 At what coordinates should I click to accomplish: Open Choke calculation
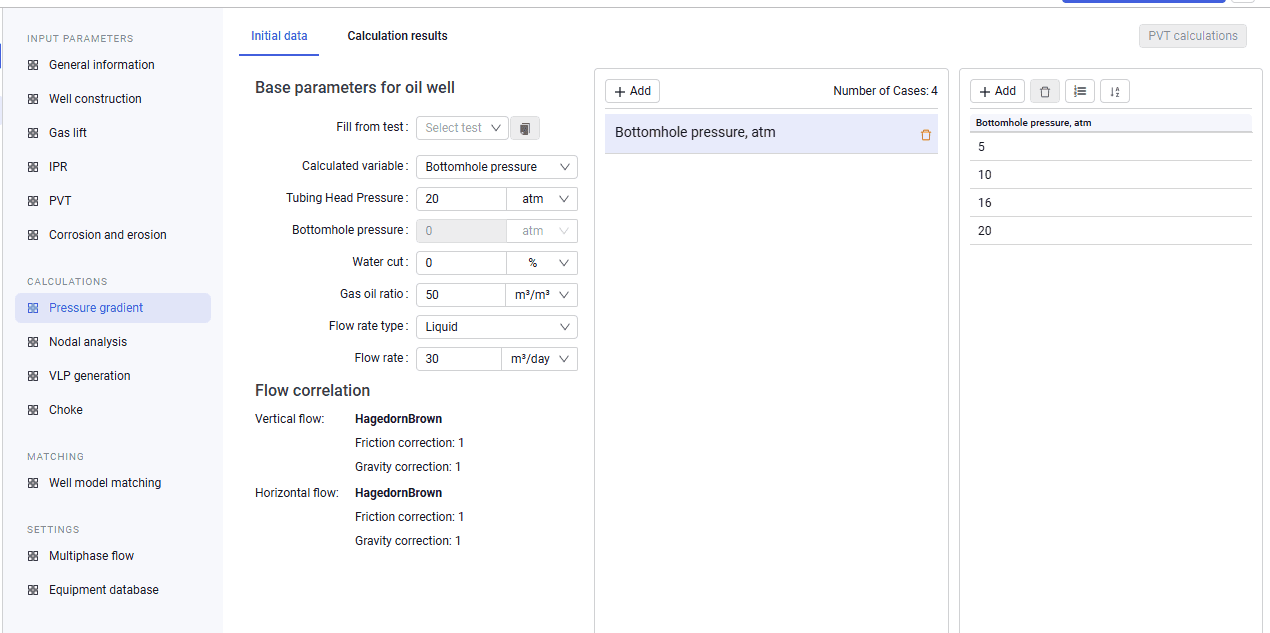pyautogui.click(x=66, y=410)
